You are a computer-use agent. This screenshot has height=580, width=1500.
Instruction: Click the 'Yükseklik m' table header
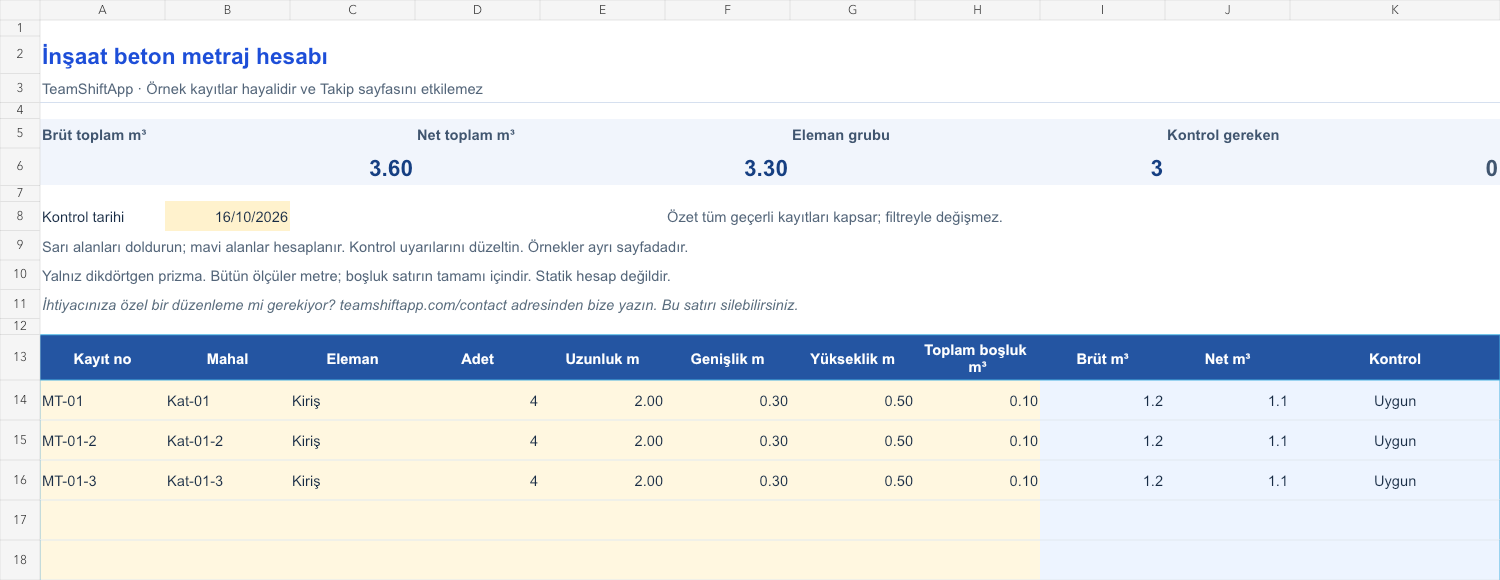[852, 359]
